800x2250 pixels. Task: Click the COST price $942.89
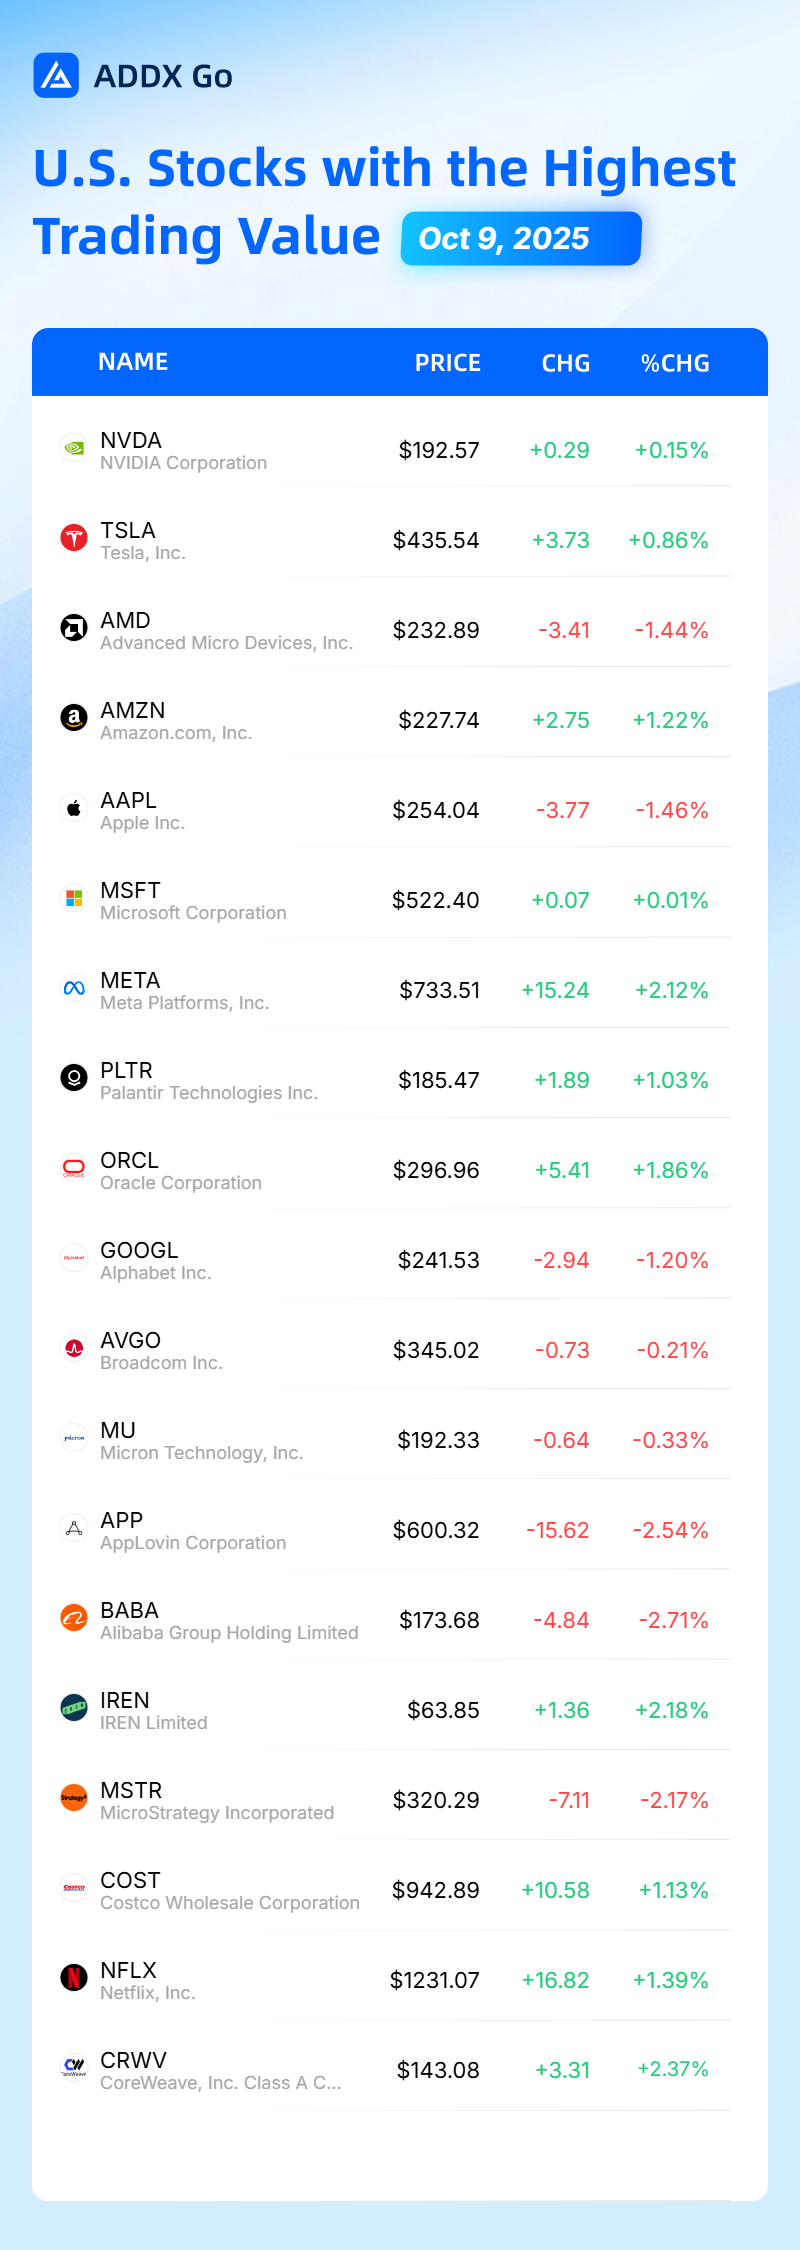click(x=436, y=1890)
